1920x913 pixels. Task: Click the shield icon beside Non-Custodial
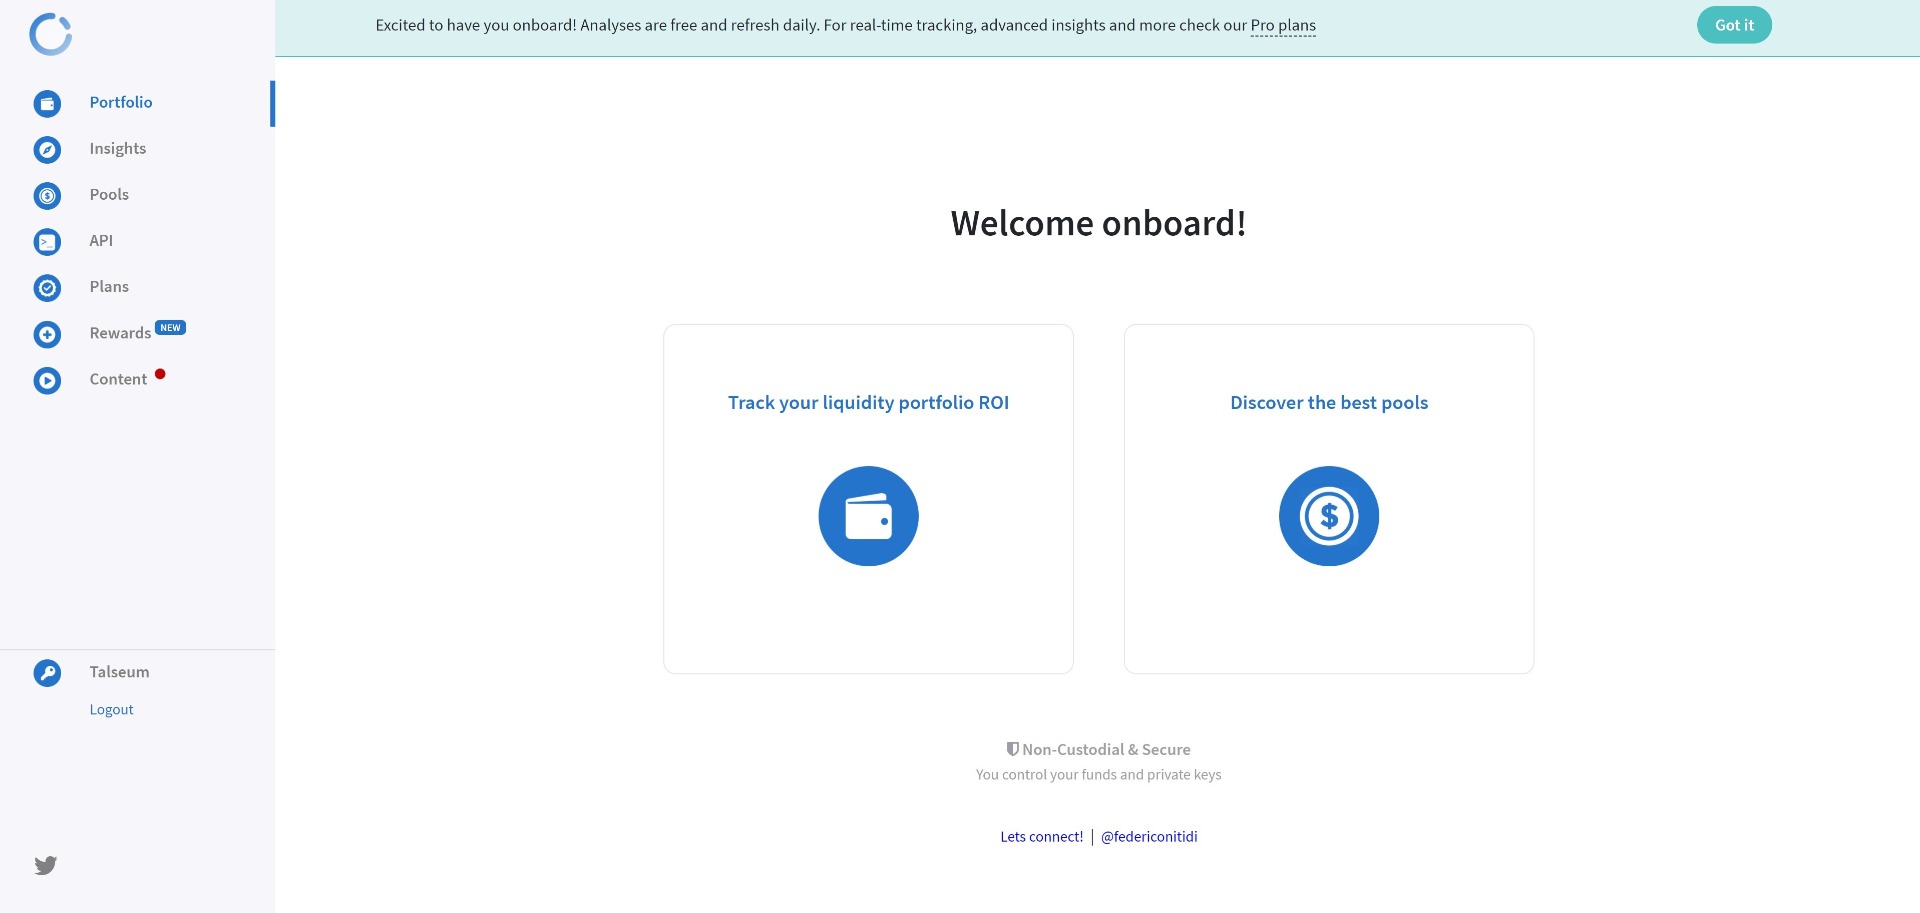pos(1012,749)
